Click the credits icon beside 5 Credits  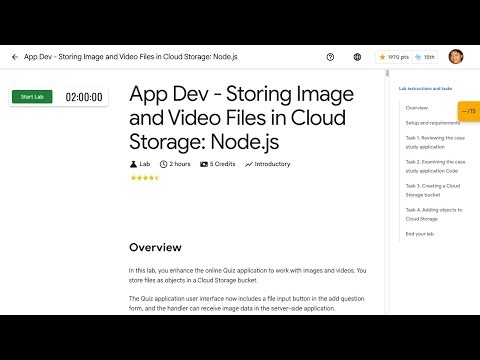coord(204,164)
